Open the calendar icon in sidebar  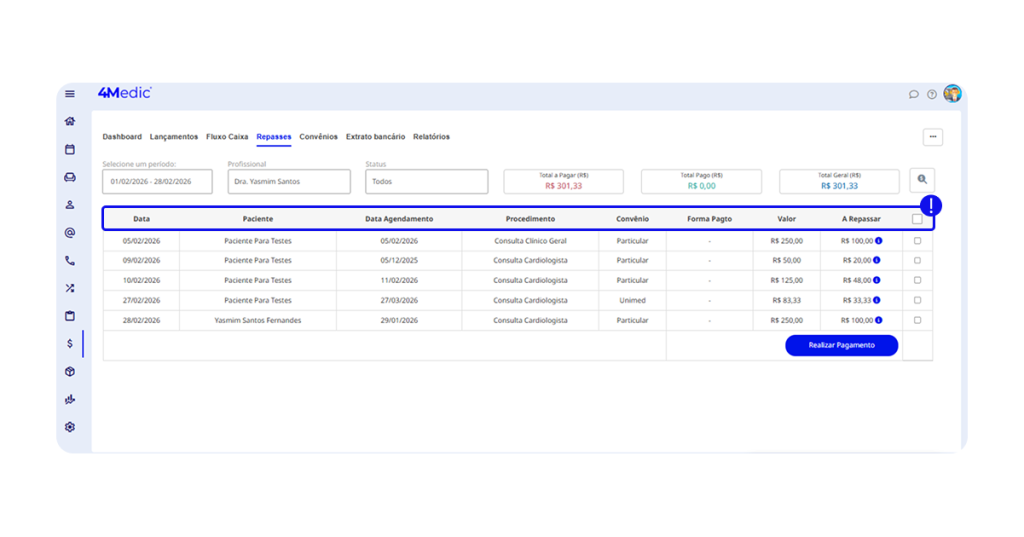click(x=70, y=149)
